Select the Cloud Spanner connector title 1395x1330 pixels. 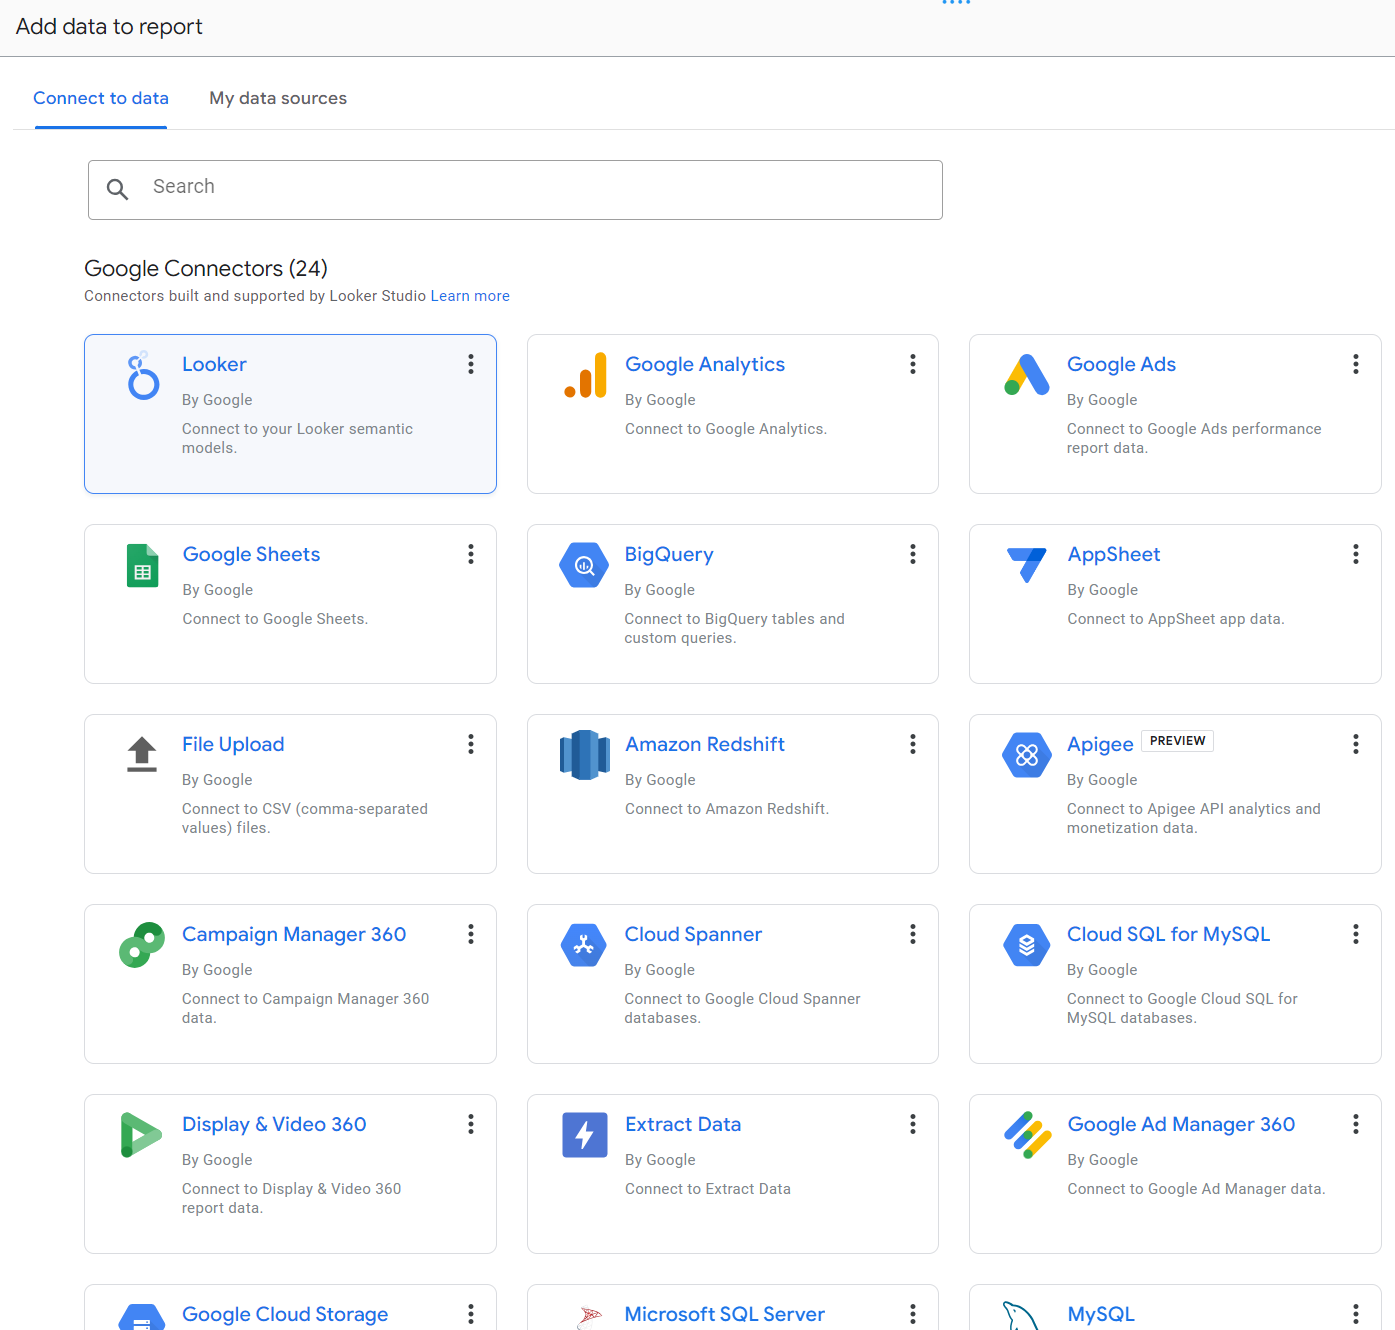[693, 934]
